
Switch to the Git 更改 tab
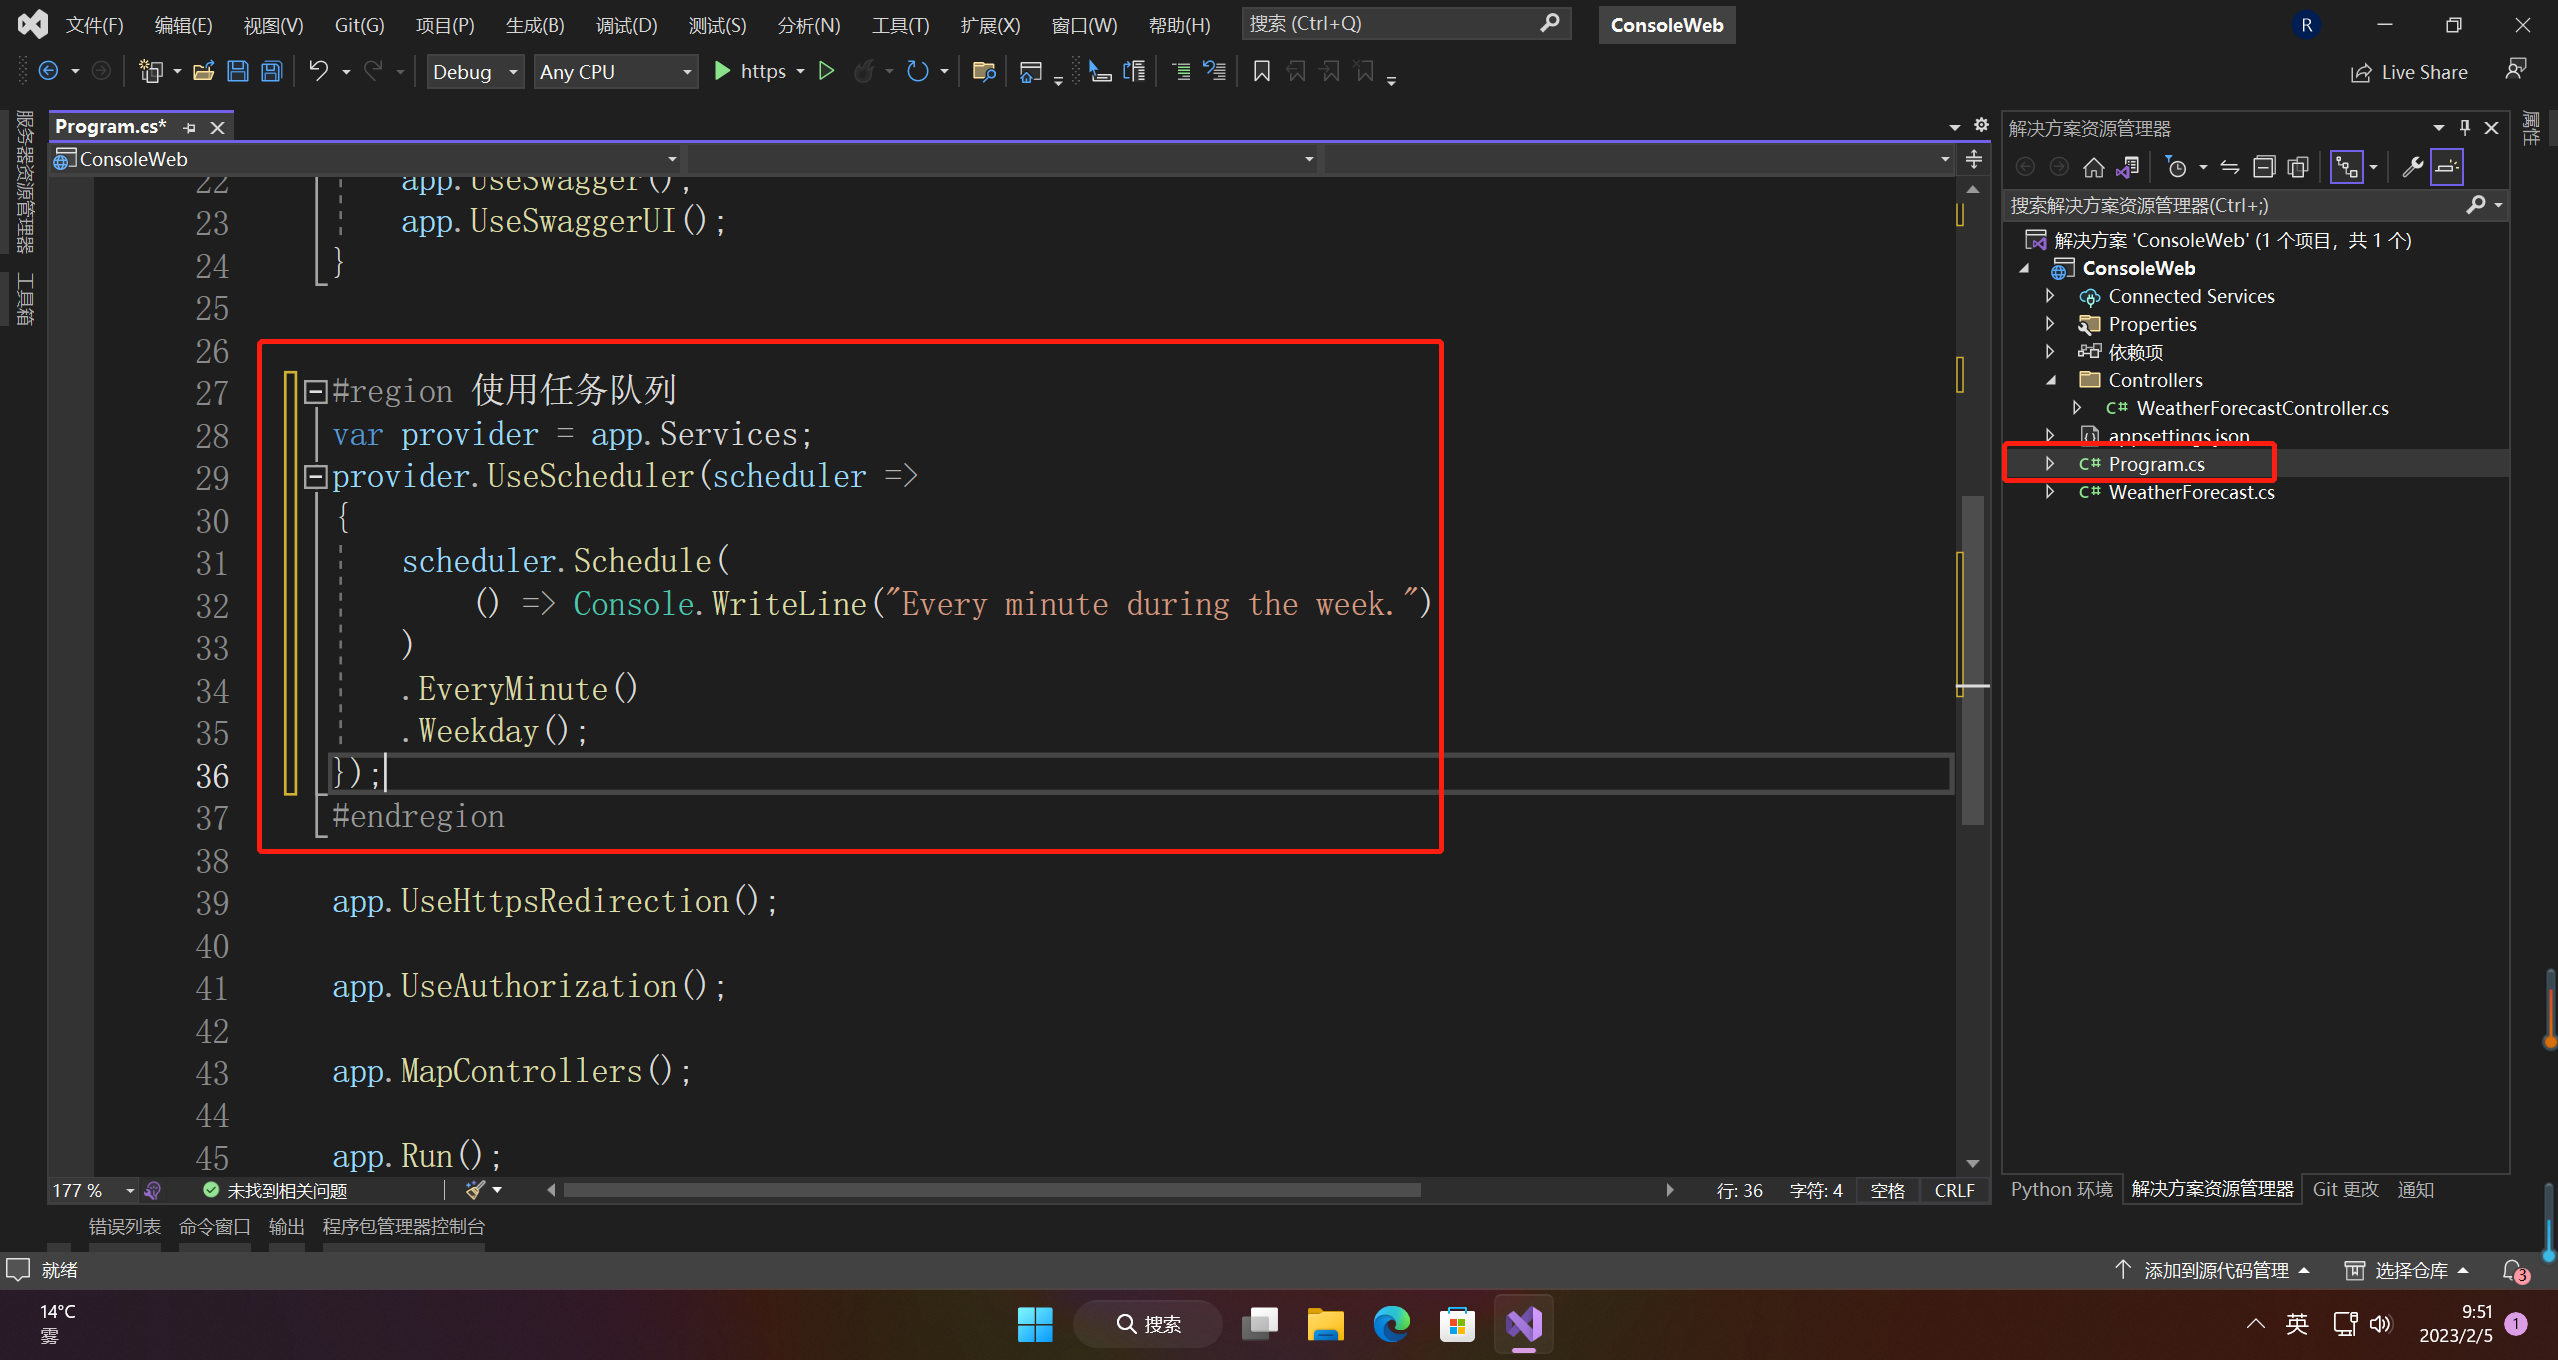(2345, 1189)
